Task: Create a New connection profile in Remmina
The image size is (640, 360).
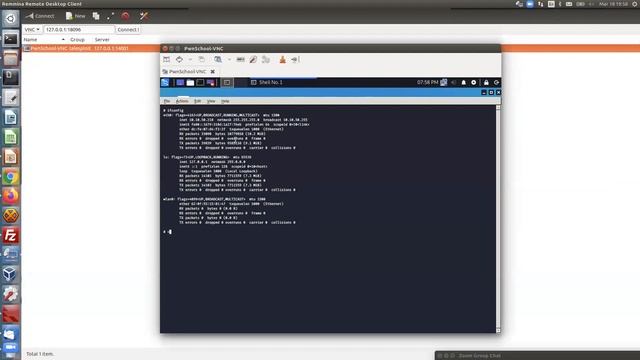Action: point(76,16)
